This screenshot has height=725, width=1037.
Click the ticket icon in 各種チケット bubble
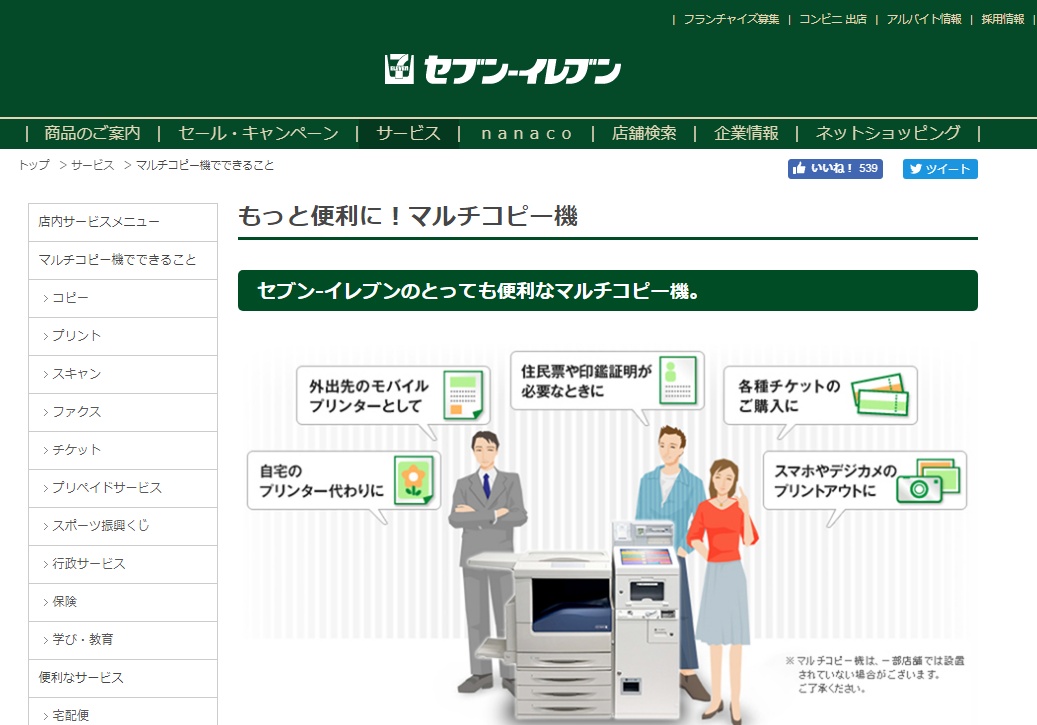(880, 395)
